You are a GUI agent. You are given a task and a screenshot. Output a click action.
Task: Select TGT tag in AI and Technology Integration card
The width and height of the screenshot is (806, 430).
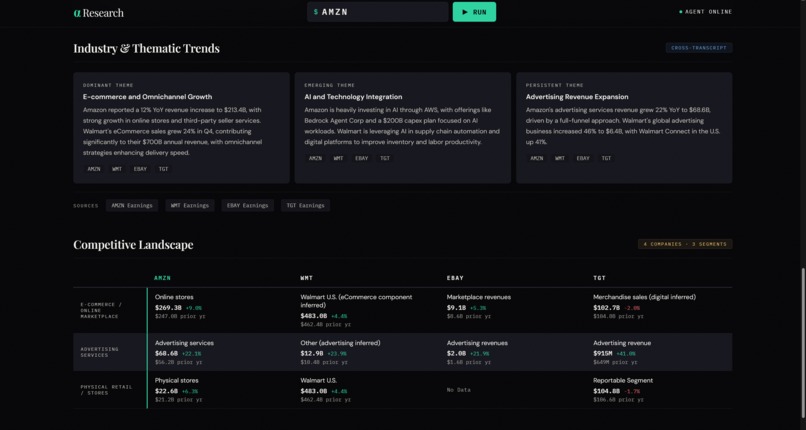[384, 158]
